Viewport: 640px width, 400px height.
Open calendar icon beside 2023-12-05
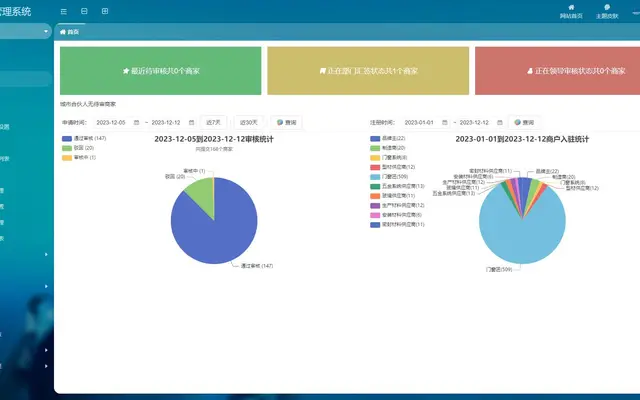[136, 122]
